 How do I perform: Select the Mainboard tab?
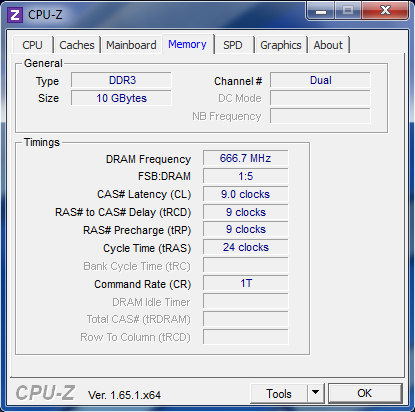(x=131, y=45)
